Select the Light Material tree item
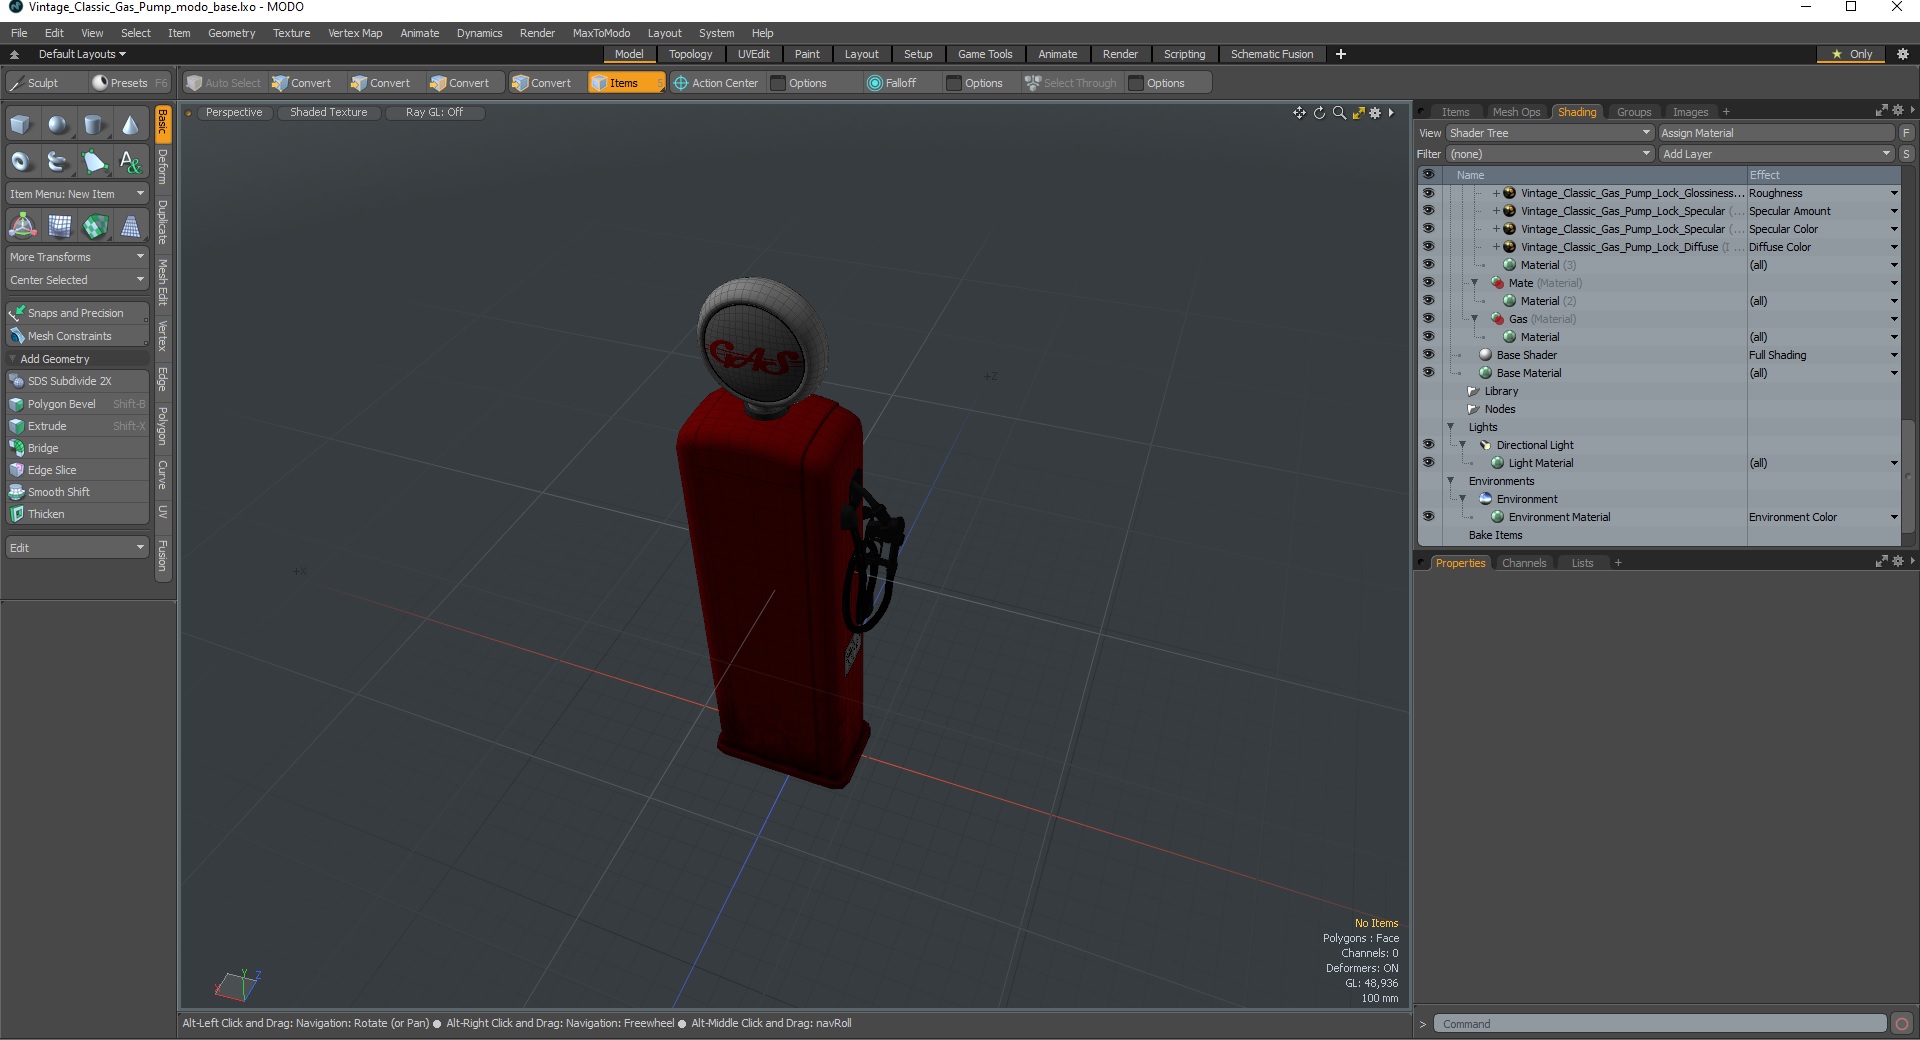This screenshot has width=1920, height=1040. pos(1540,463)
